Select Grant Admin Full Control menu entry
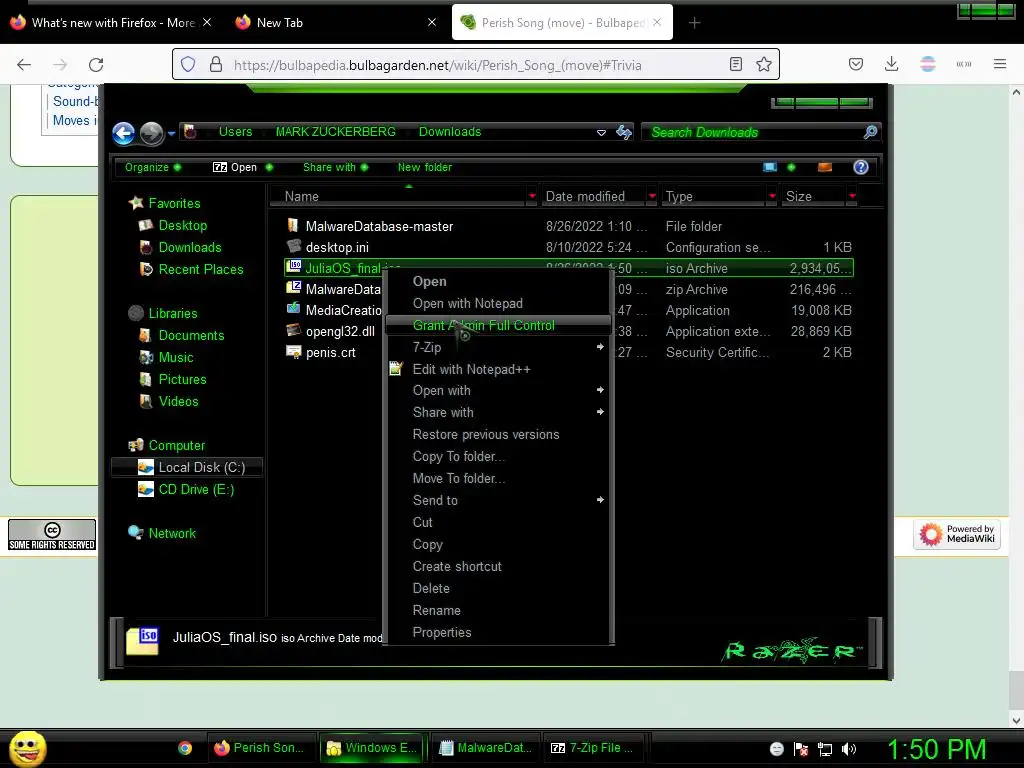Viewport: 1024px width, 768px height. 499,325
